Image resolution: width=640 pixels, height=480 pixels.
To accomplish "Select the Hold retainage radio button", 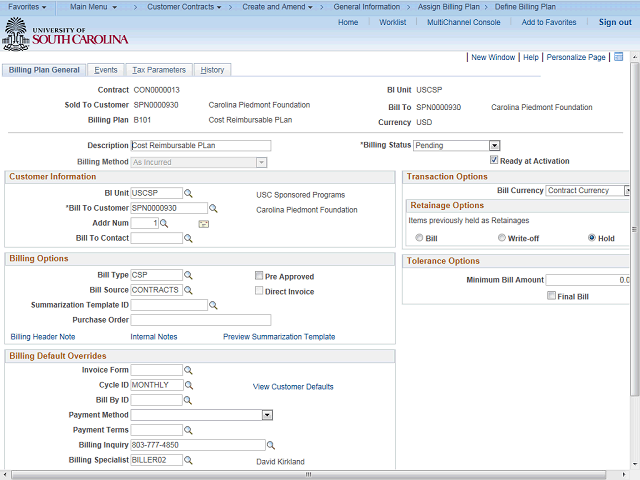I will coord(592,238).
